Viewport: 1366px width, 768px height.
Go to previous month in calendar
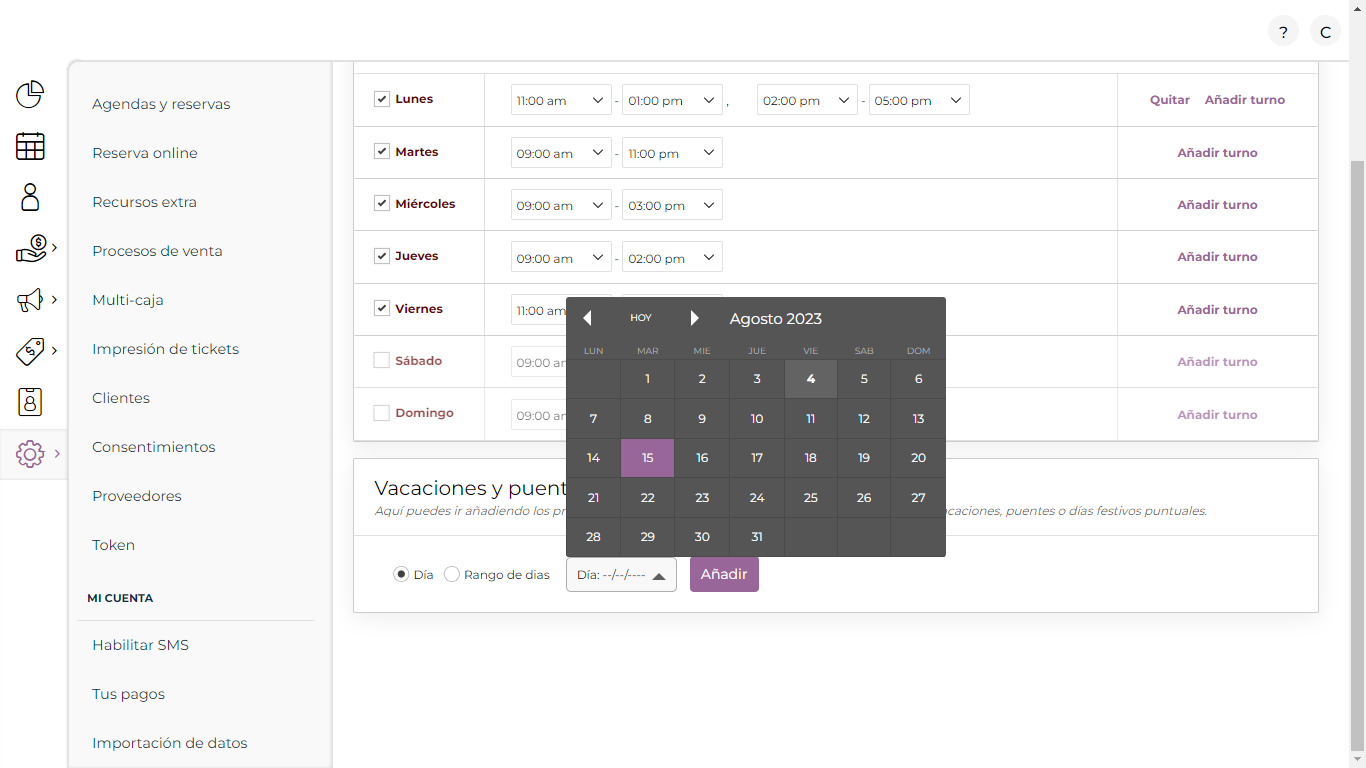pos(587,318)
